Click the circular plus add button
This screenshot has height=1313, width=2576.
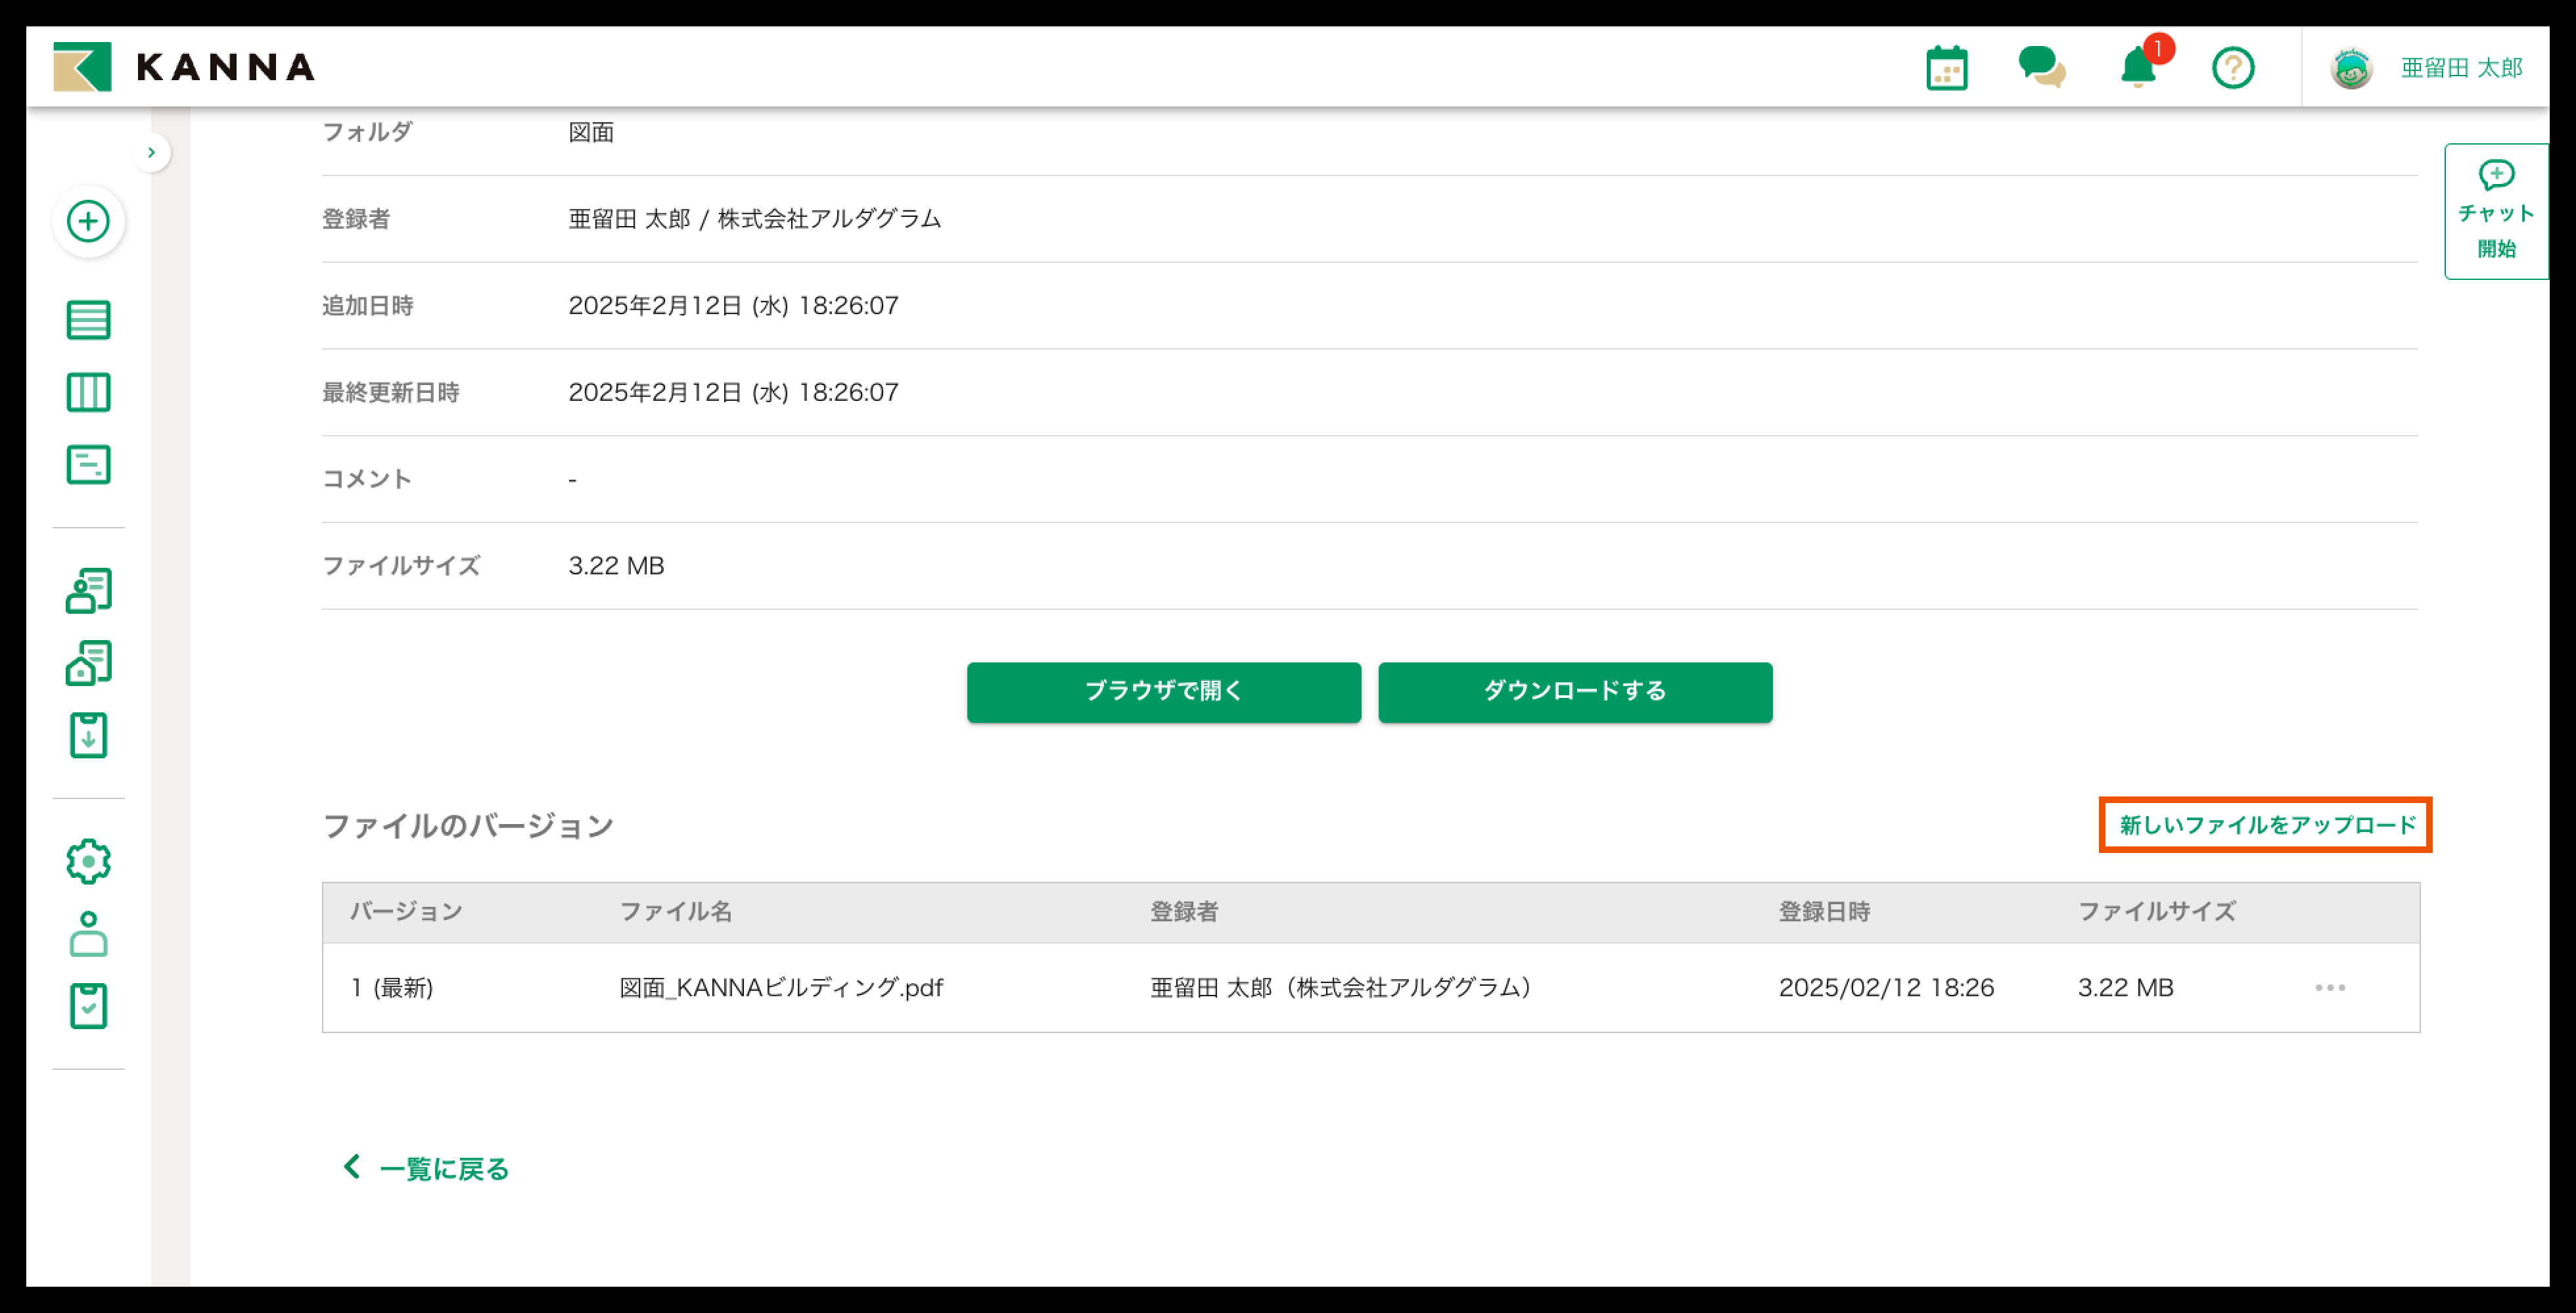click(88, 221)
